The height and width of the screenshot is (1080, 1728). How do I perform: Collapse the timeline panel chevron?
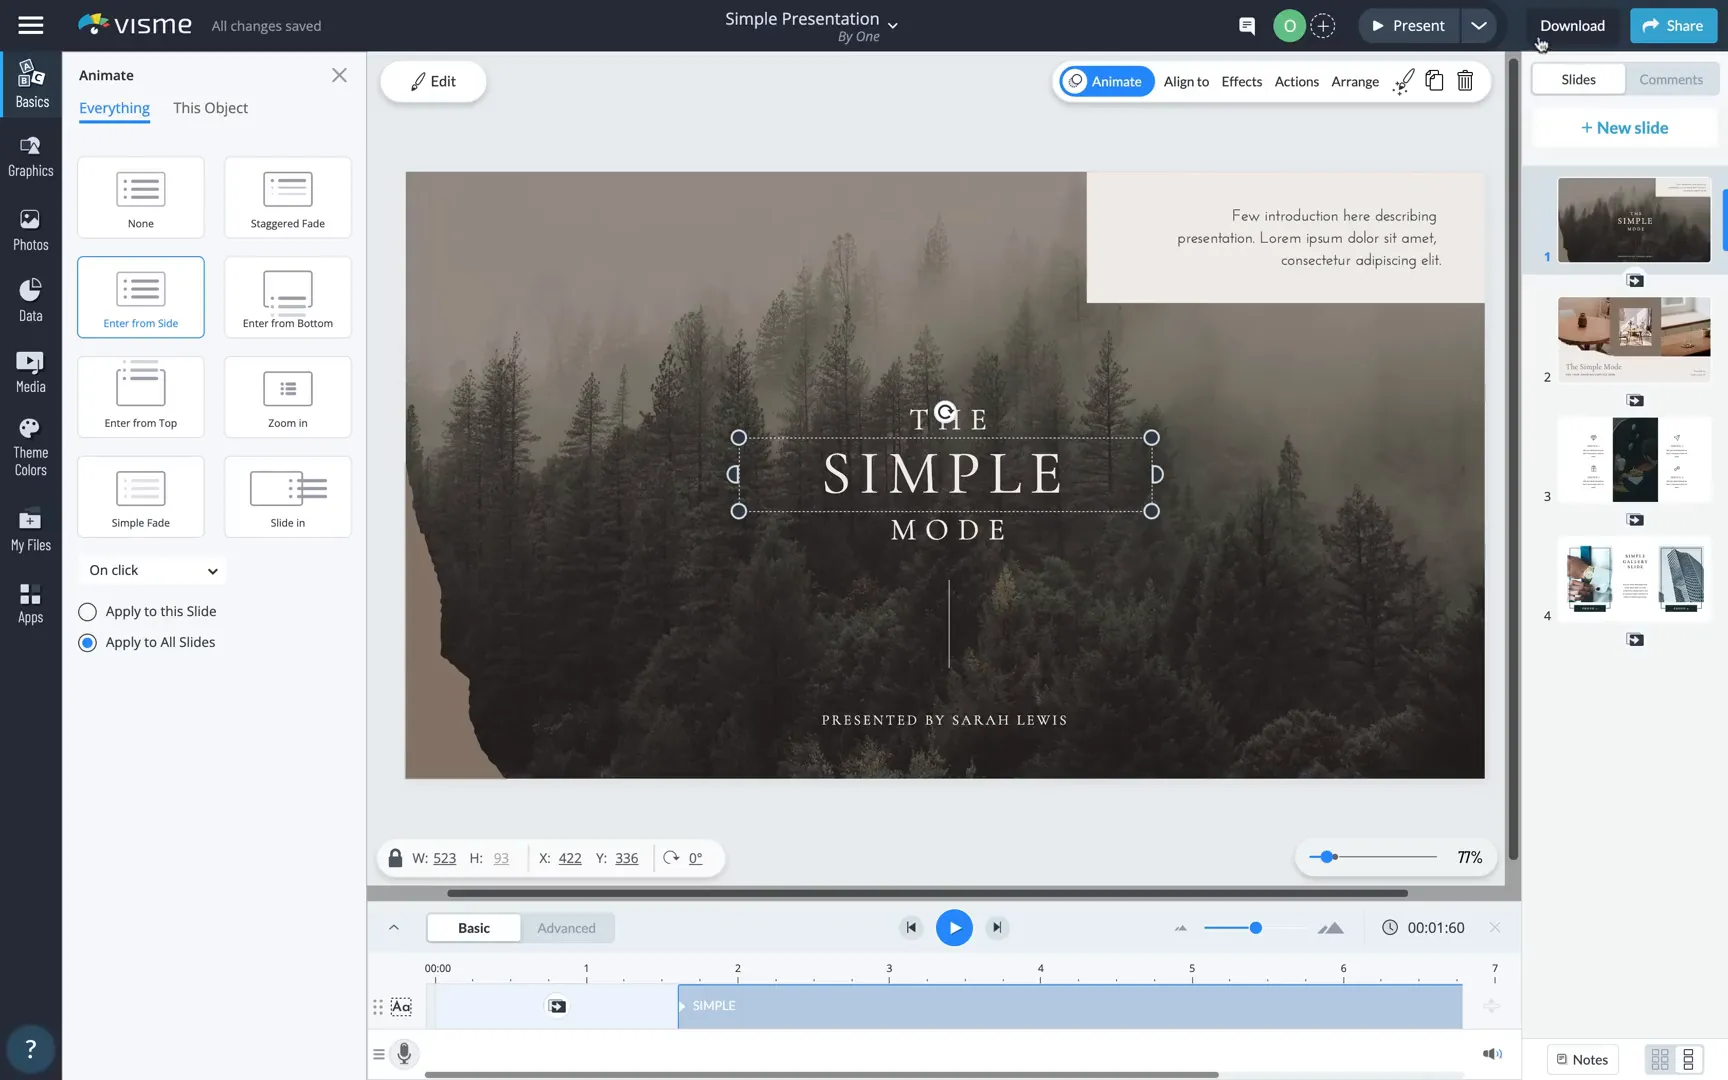click(x=392, y=927)
